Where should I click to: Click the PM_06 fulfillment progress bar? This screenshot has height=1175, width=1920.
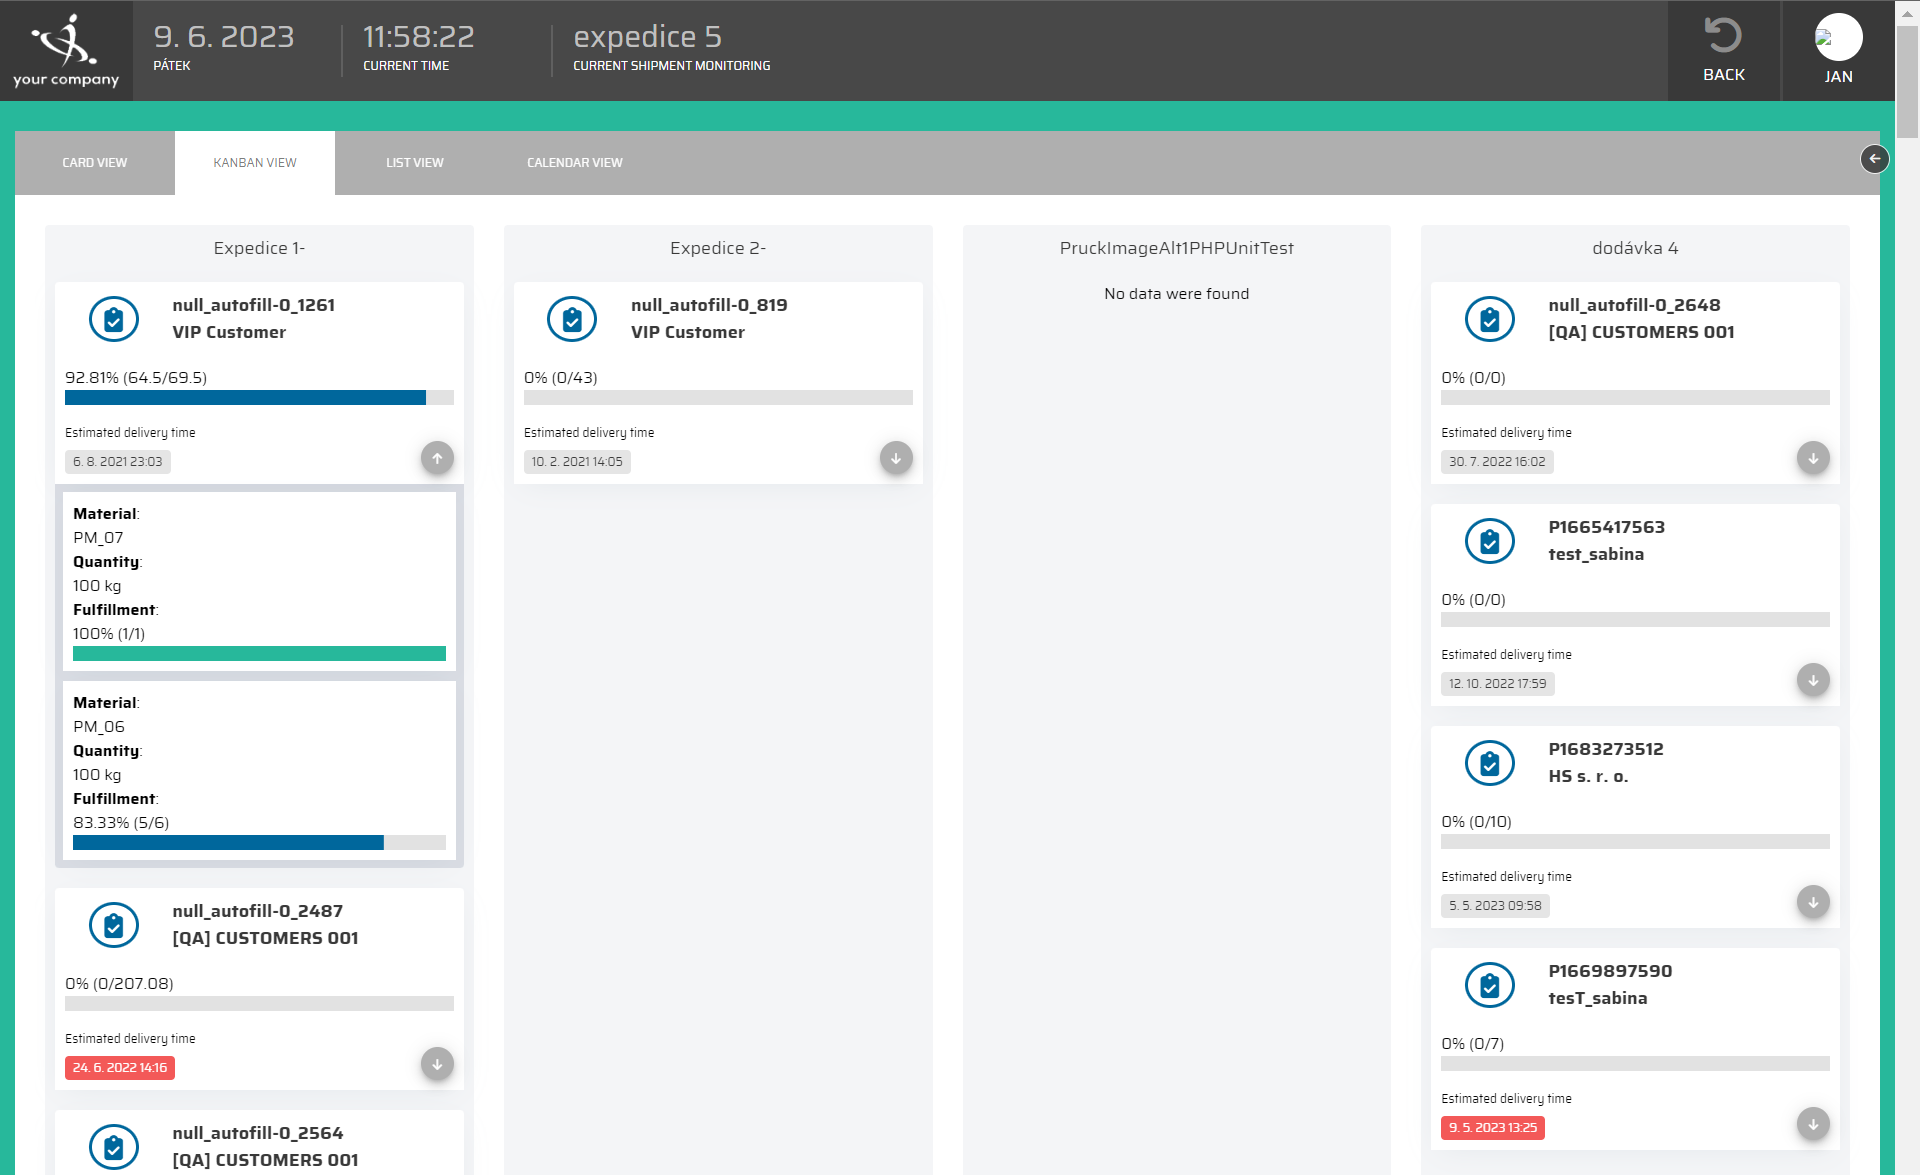[259, 843]
